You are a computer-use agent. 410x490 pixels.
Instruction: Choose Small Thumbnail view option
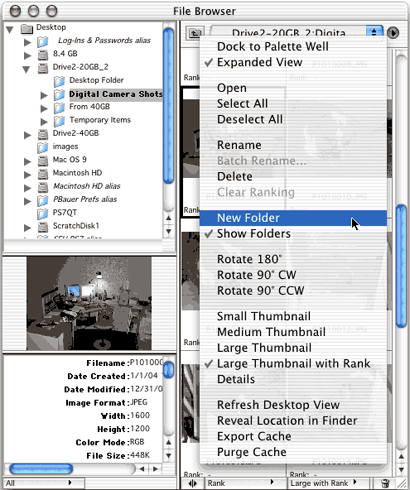293,316
